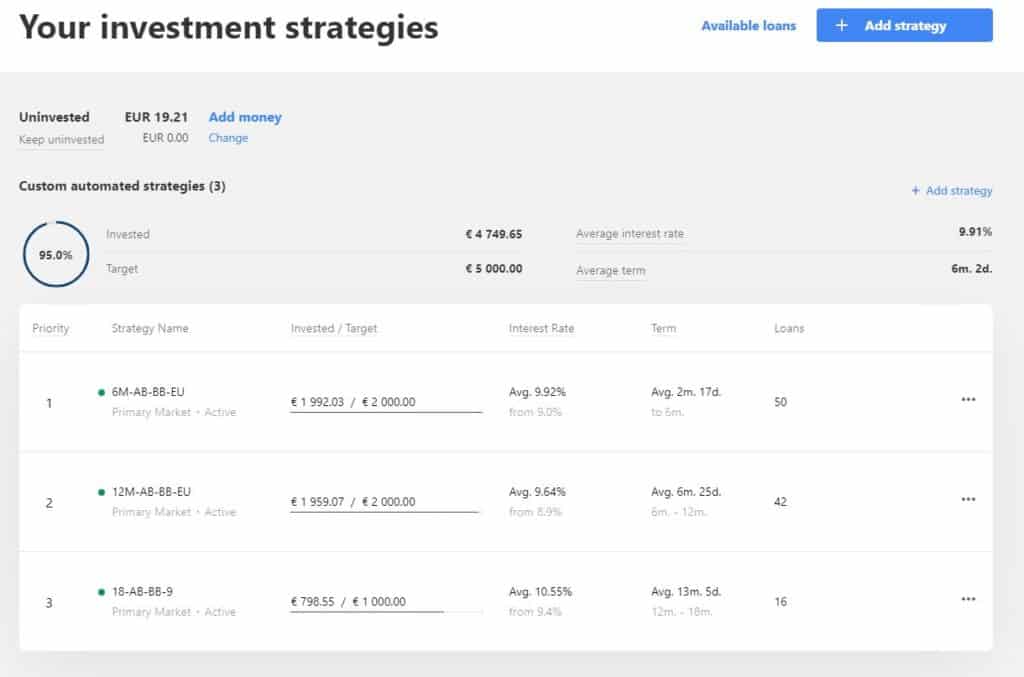Click the Average term tooltip label

click(610, 270)
